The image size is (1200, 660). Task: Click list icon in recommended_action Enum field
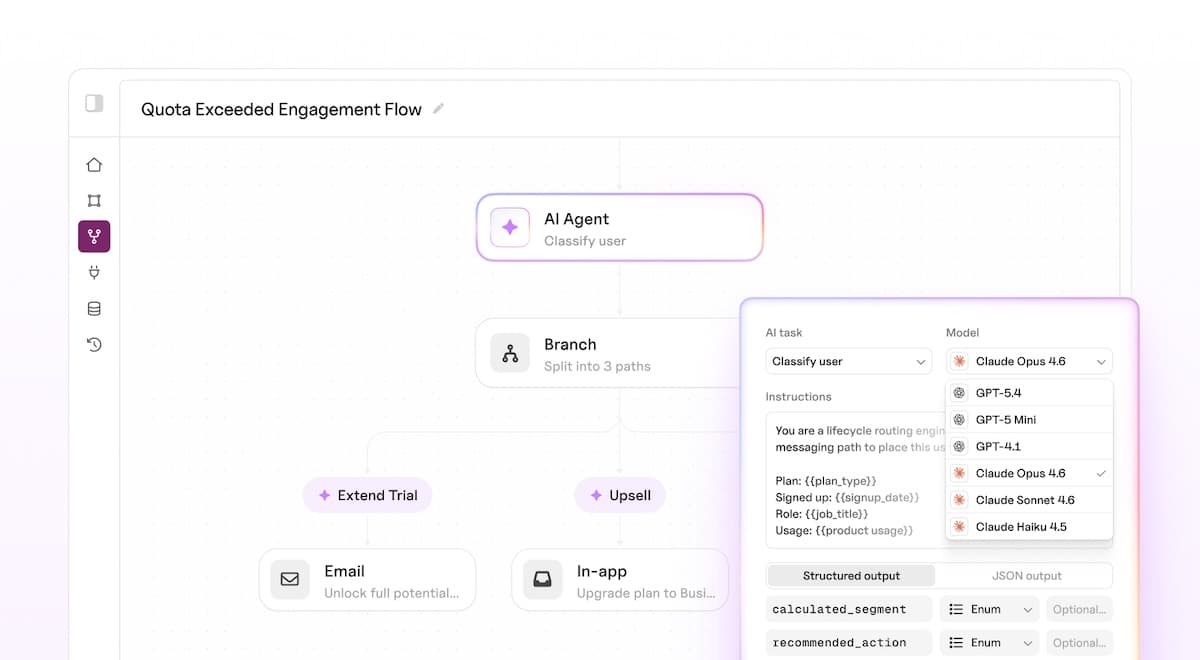[x=955, y=643]
